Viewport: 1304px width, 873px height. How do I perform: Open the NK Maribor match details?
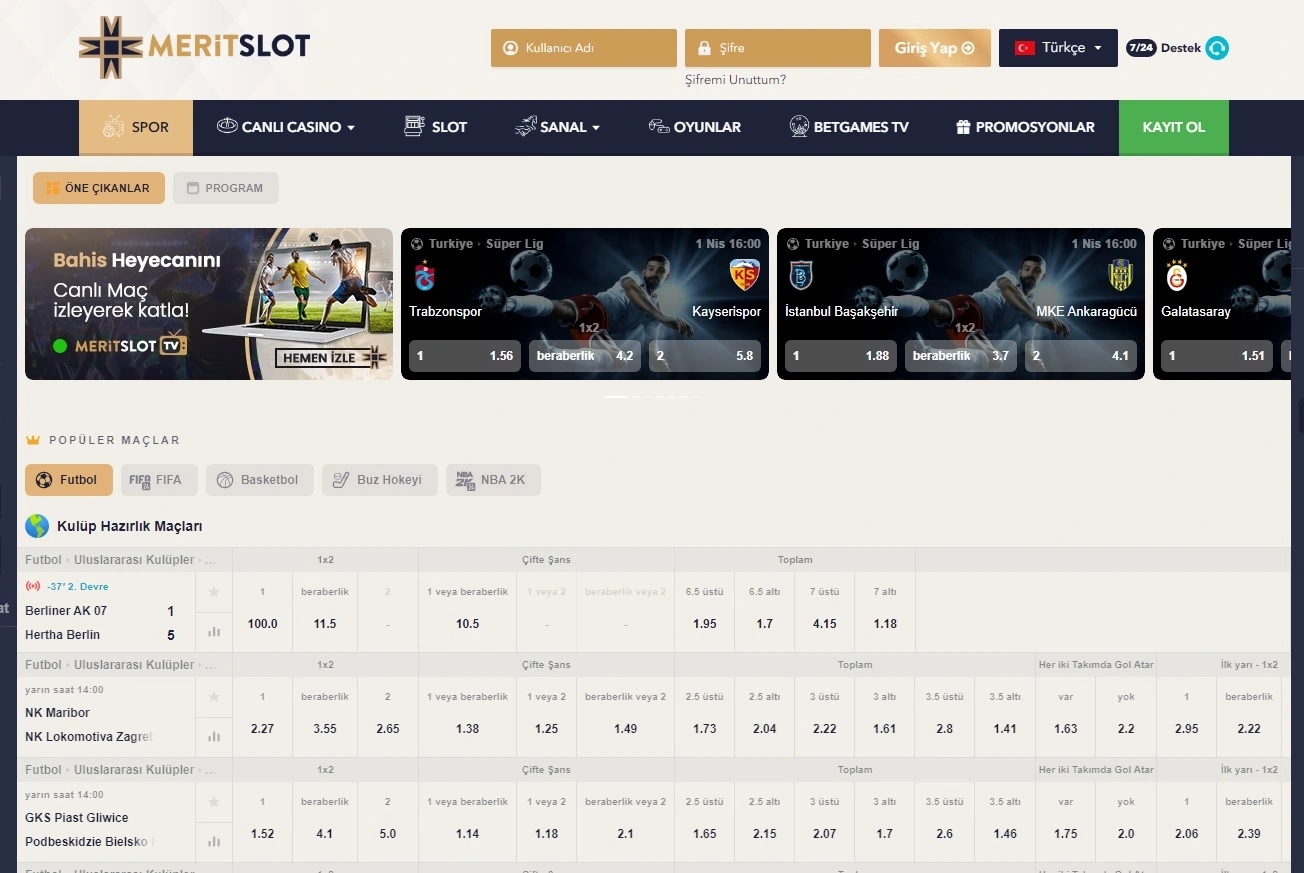(58, 713)
